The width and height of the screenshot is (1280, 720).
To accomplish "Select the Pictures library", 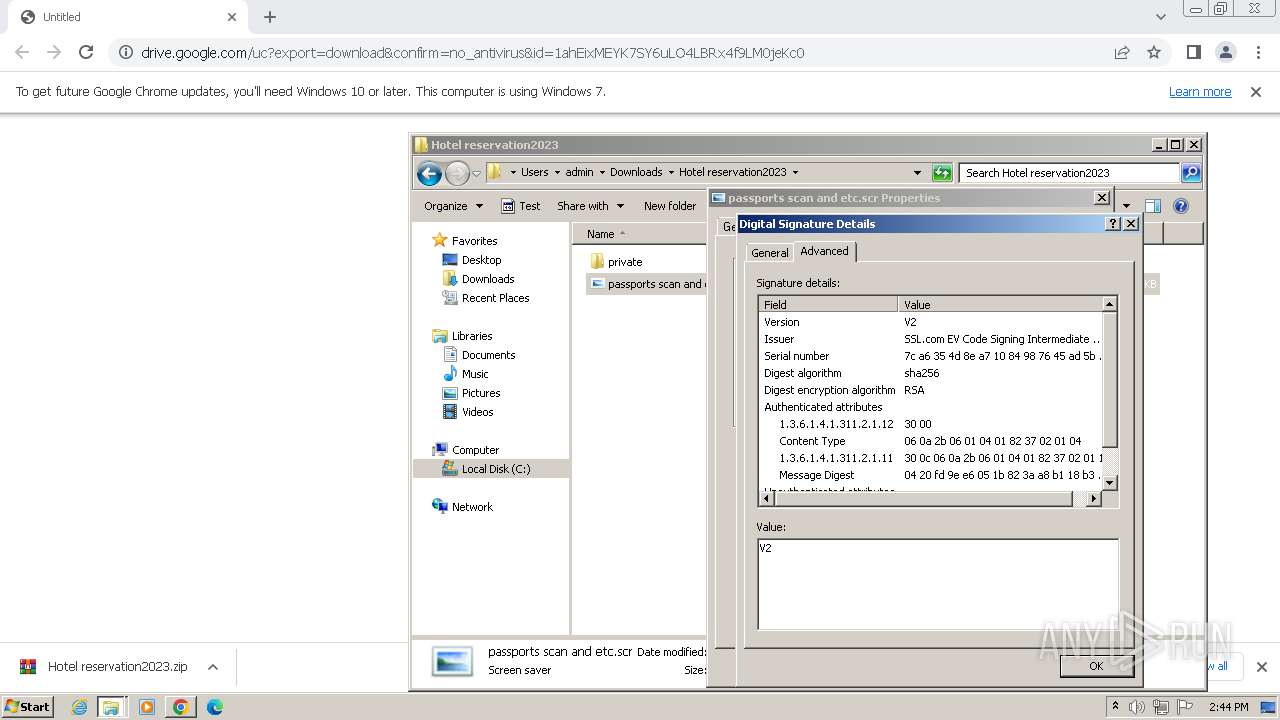I will 481,393.
